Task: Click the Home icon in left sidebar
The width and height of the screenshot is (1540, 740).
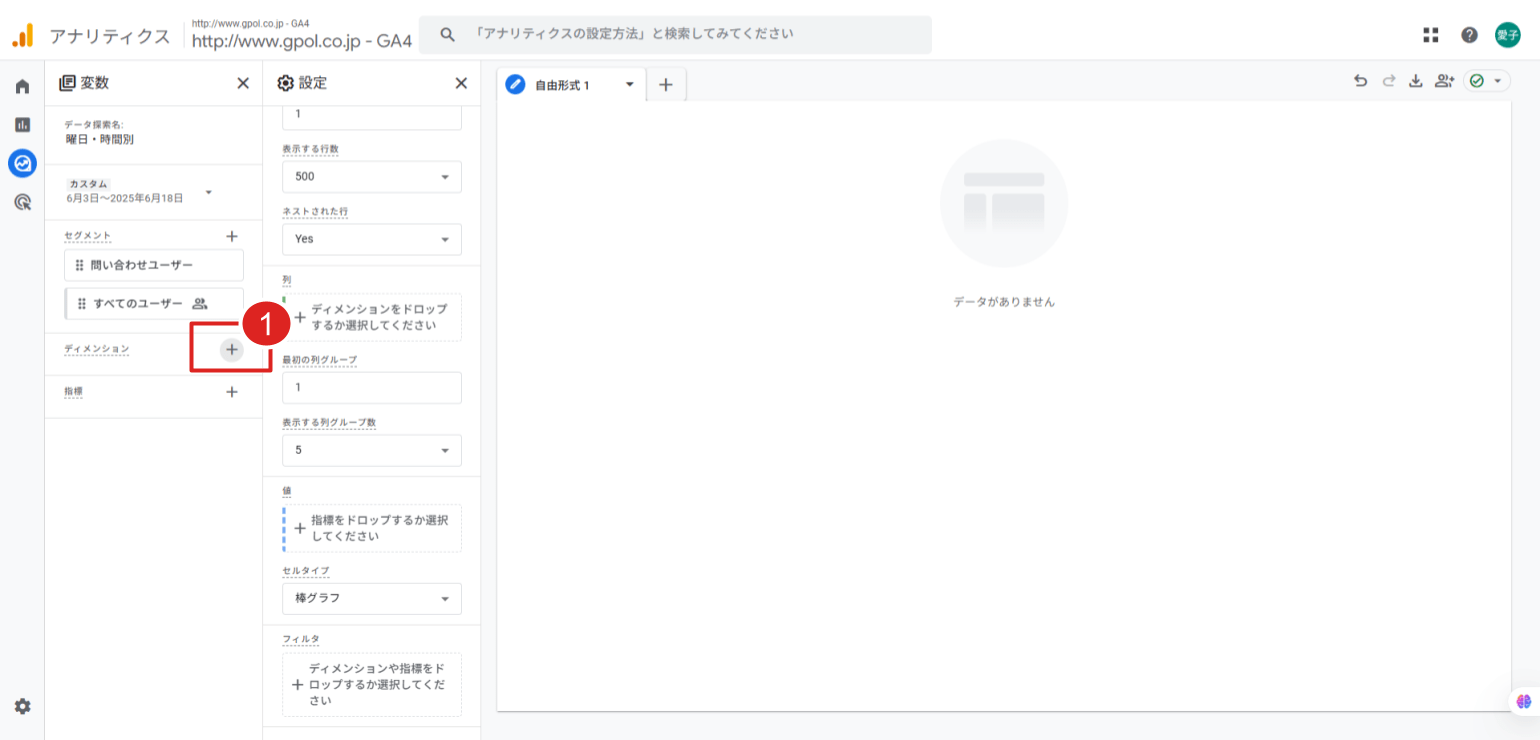Action: coord(22,87)
